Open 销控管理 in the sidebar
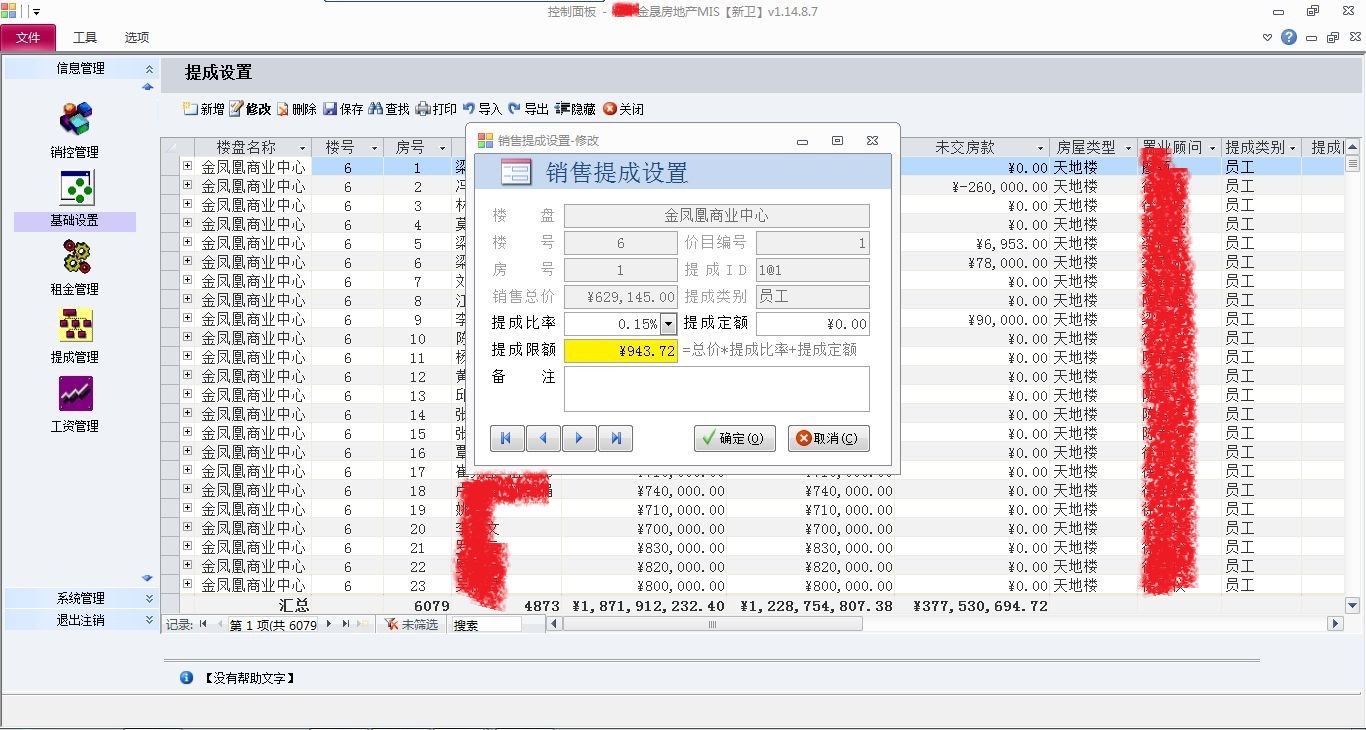Image resolution: width=1366 pixels, height=730 pixels. click(x=75, y=129)
